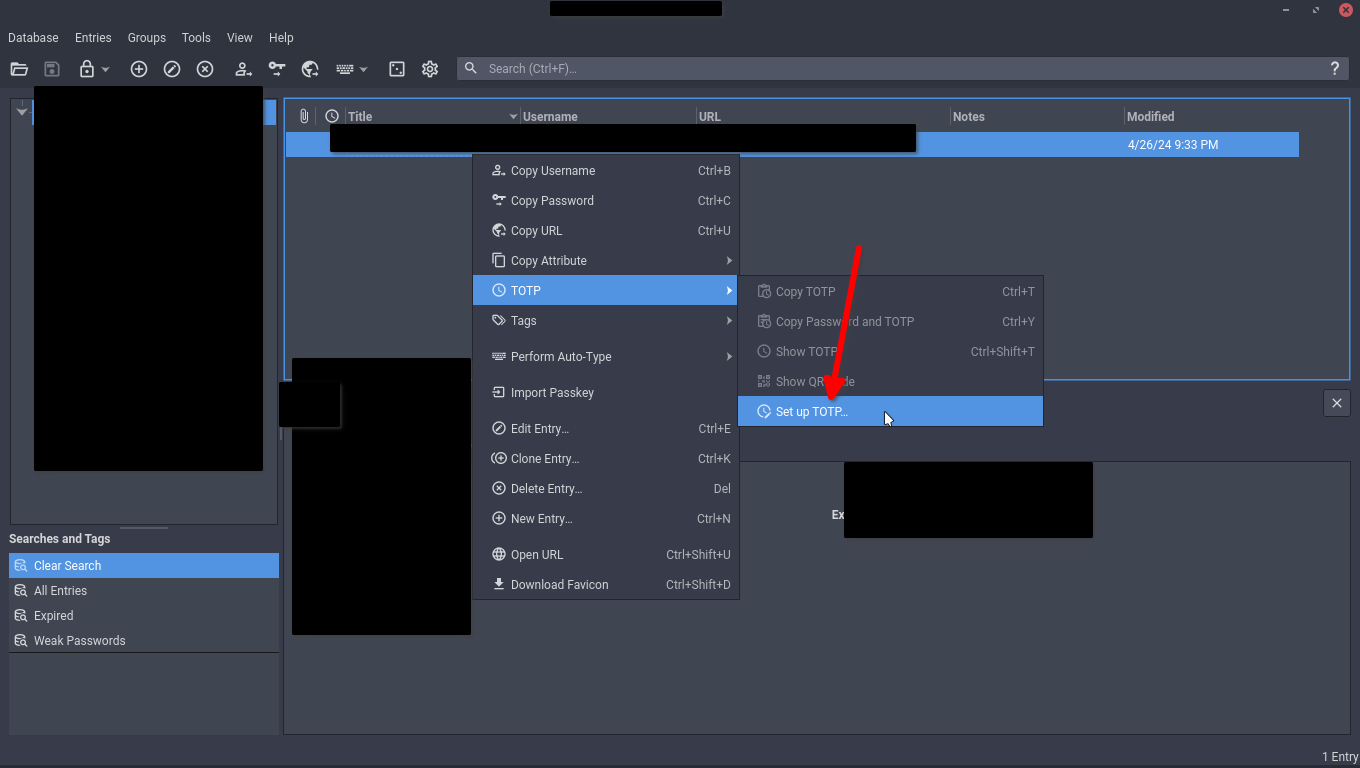Viewport: 1360px width, 768px height.
Task: Expand the Auto-Type toolbar dropdown arrow
Action: pos(364,69)
